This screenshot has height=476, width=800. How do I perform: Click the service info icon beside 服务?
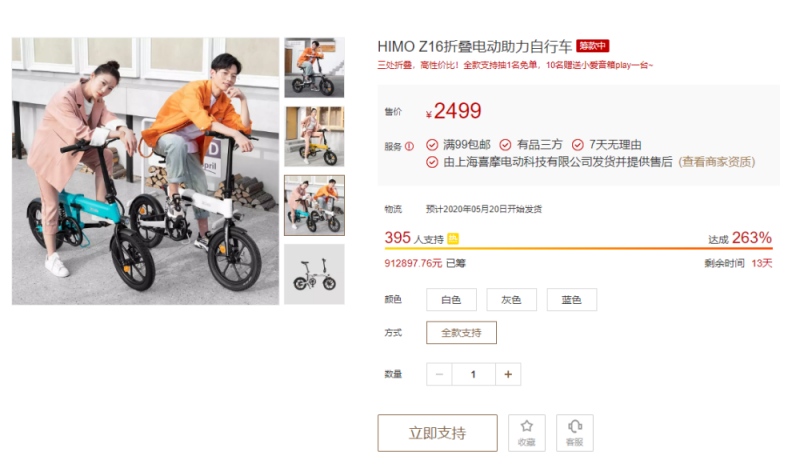pyautogui.click(x=409, y=146)
